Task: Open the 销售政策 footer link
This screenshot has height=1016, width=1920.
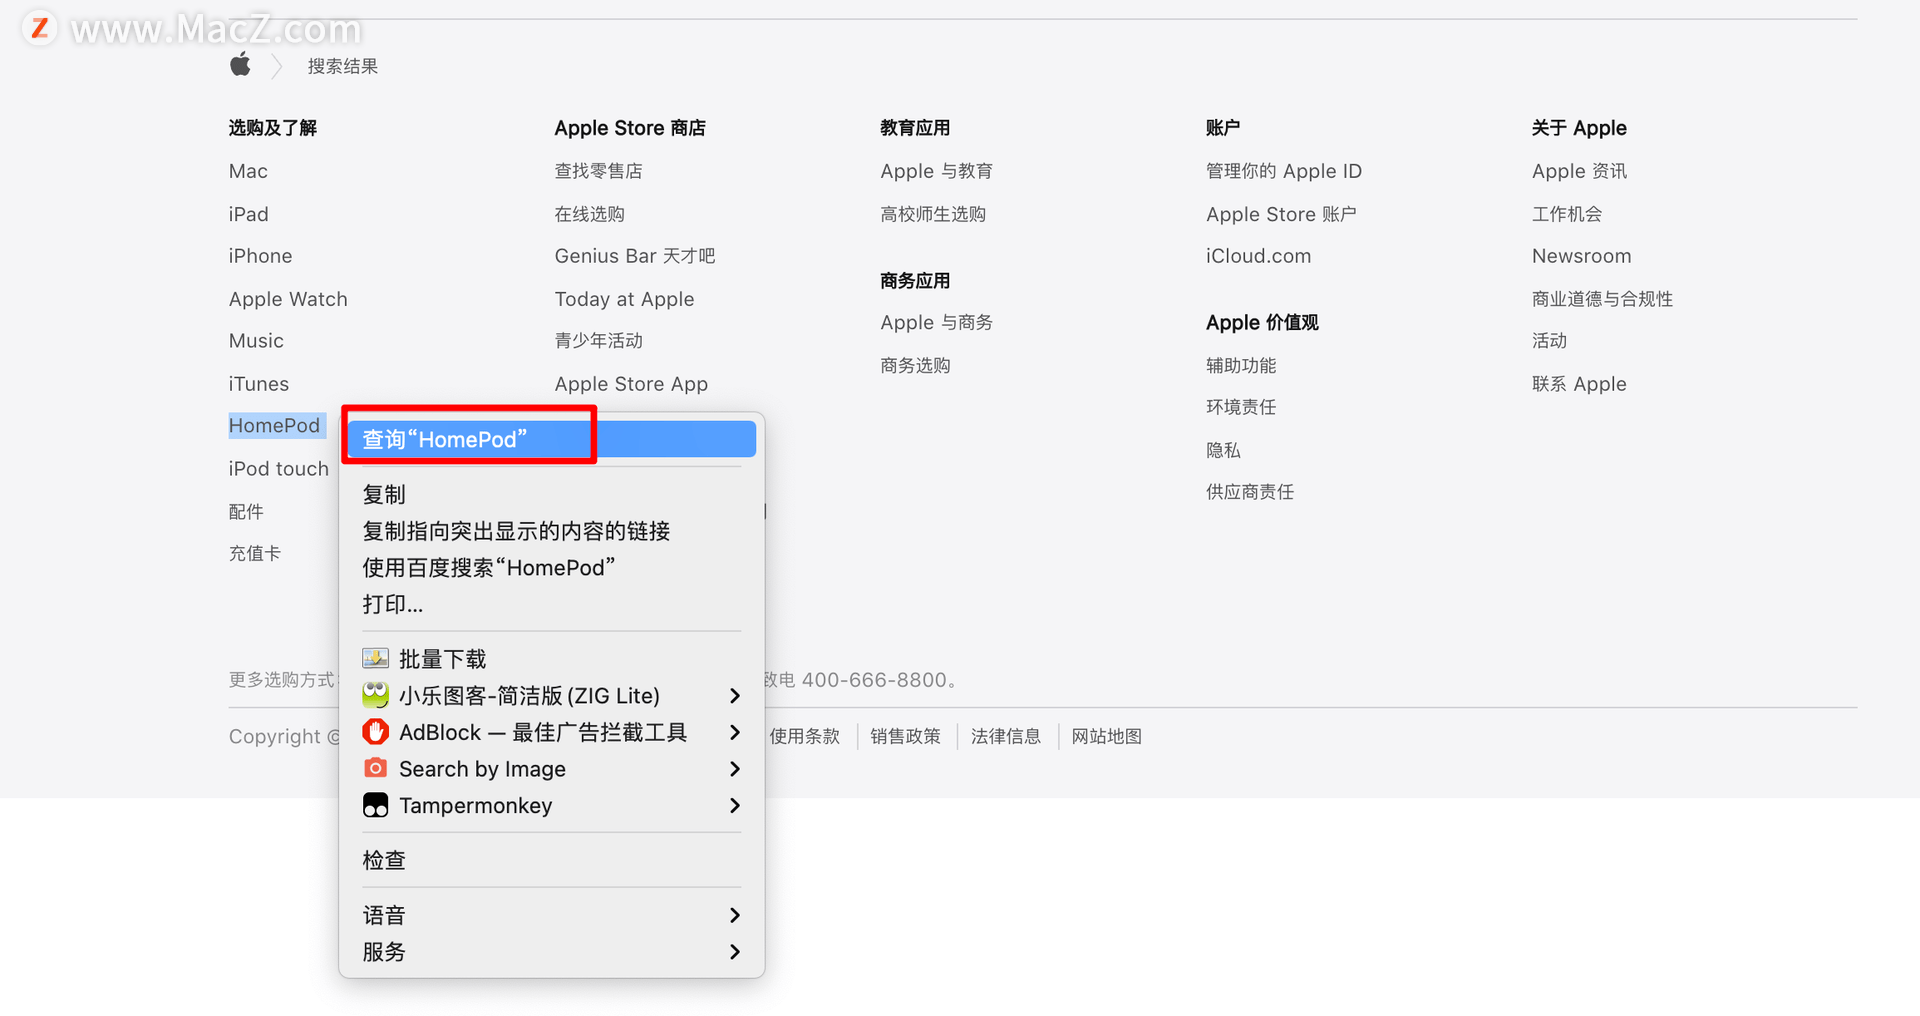Action: pos(905,736)
